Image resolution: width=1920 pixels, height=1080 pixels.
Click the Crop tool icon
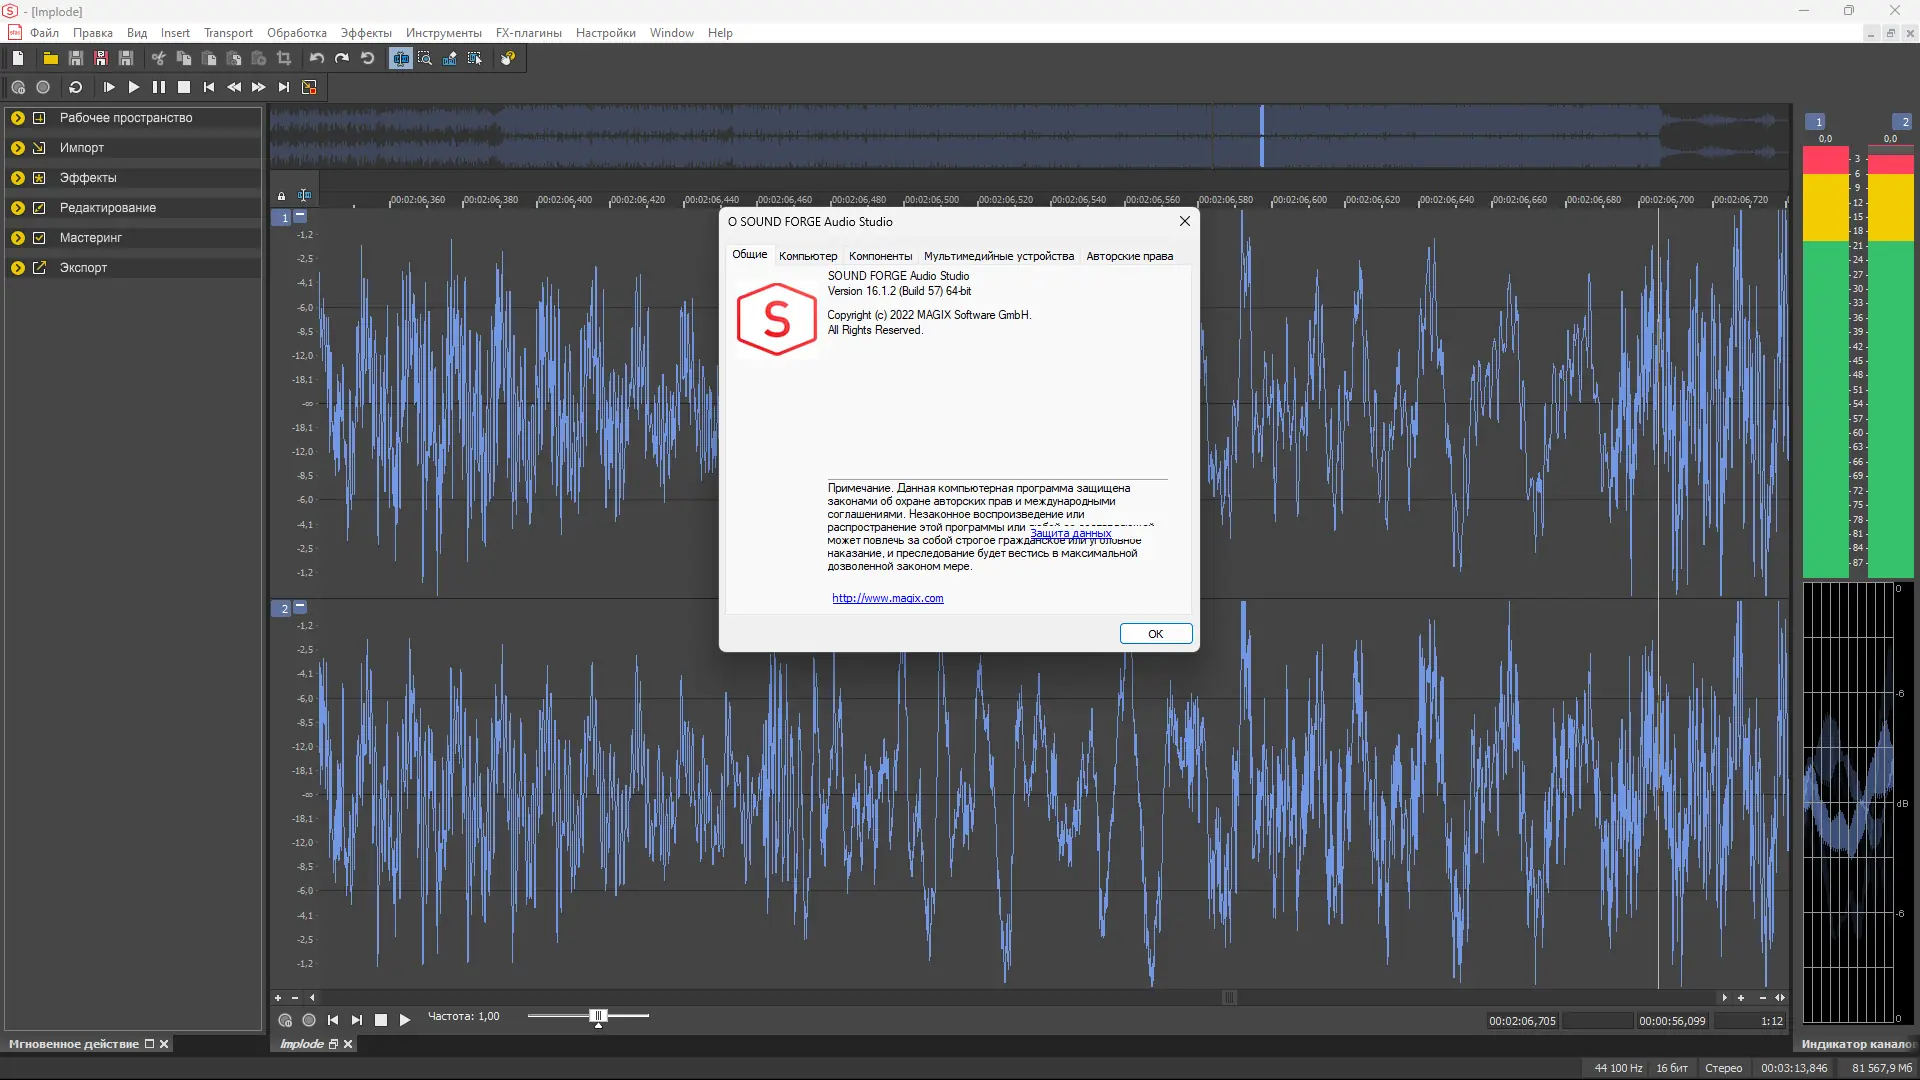[x=284, y=59]
